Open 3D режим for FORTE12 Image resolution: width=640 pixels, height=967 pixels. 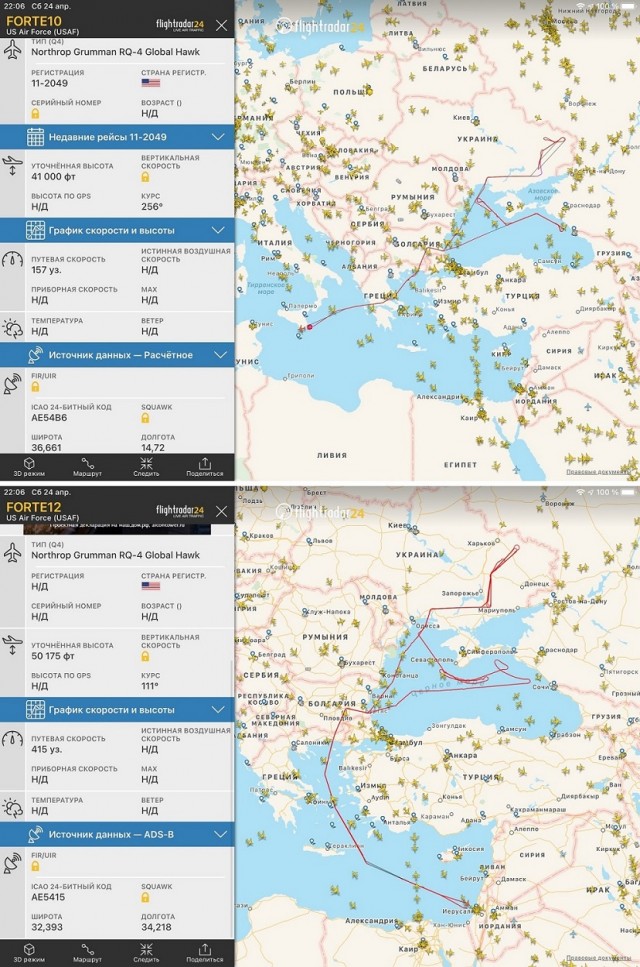(x=29, y=953)
